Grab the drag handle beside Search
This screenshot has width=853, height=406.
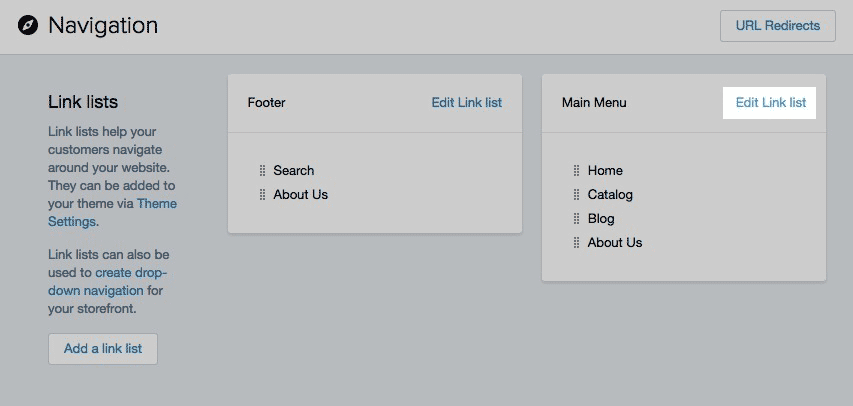click(262, 171)
